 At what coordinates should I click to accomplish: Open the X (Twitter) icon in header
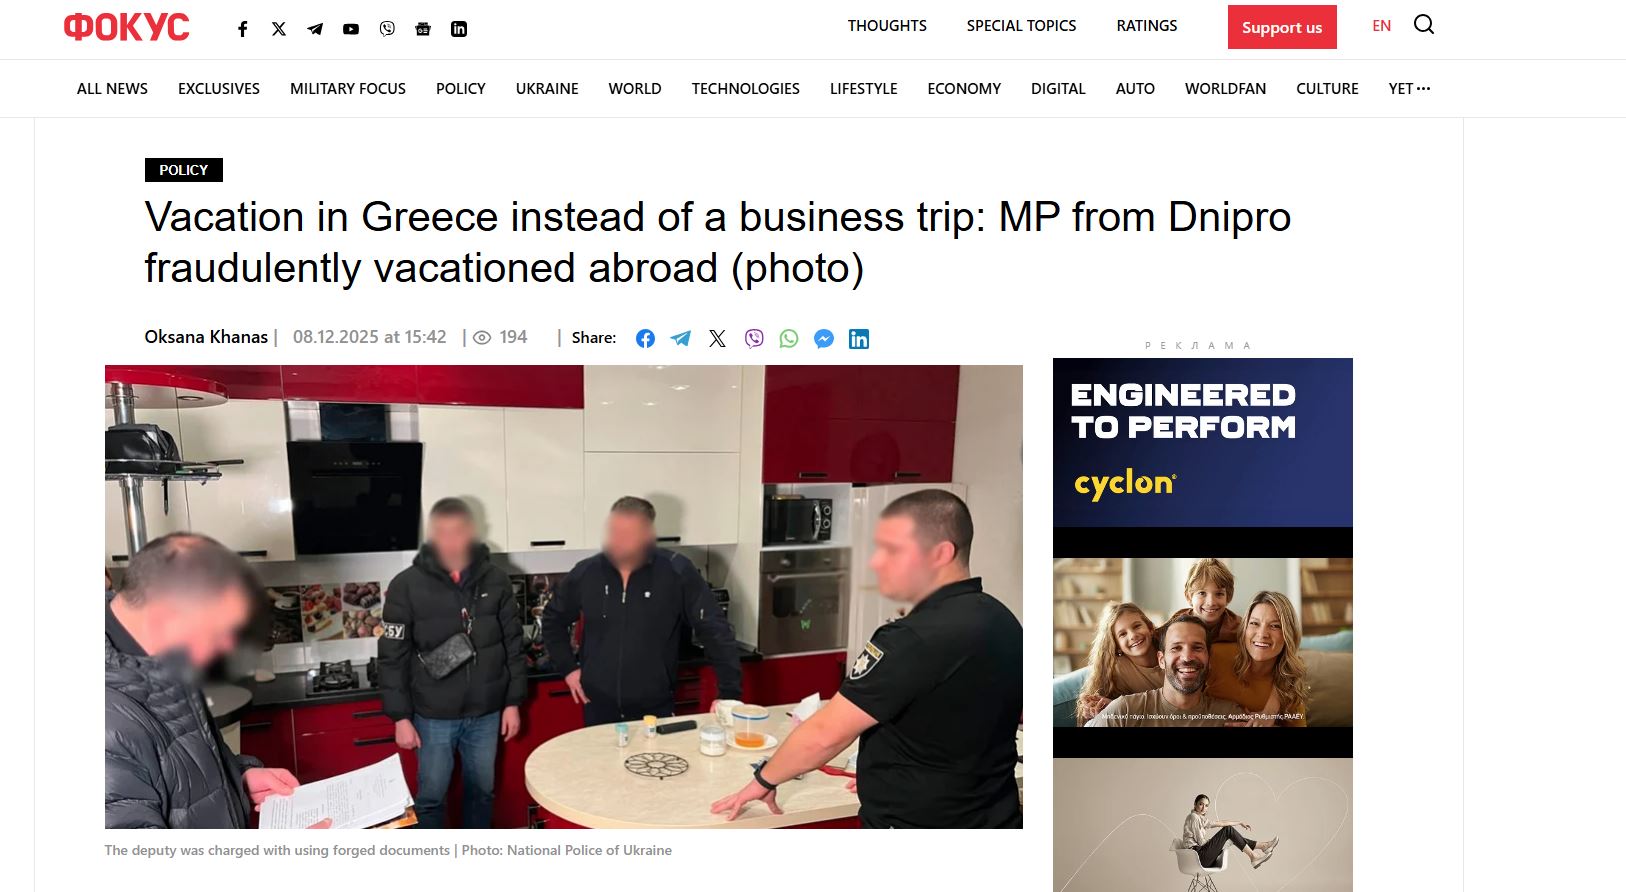click(x=279, y=29)
